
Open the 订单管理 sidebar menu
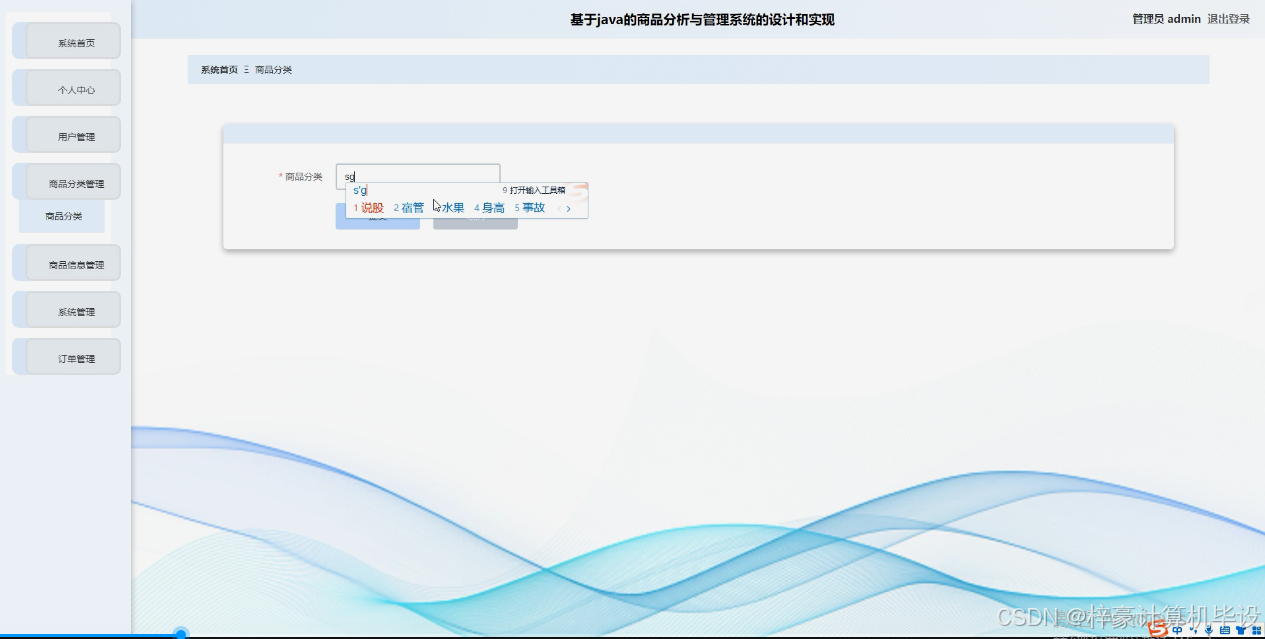pos(66,356)
